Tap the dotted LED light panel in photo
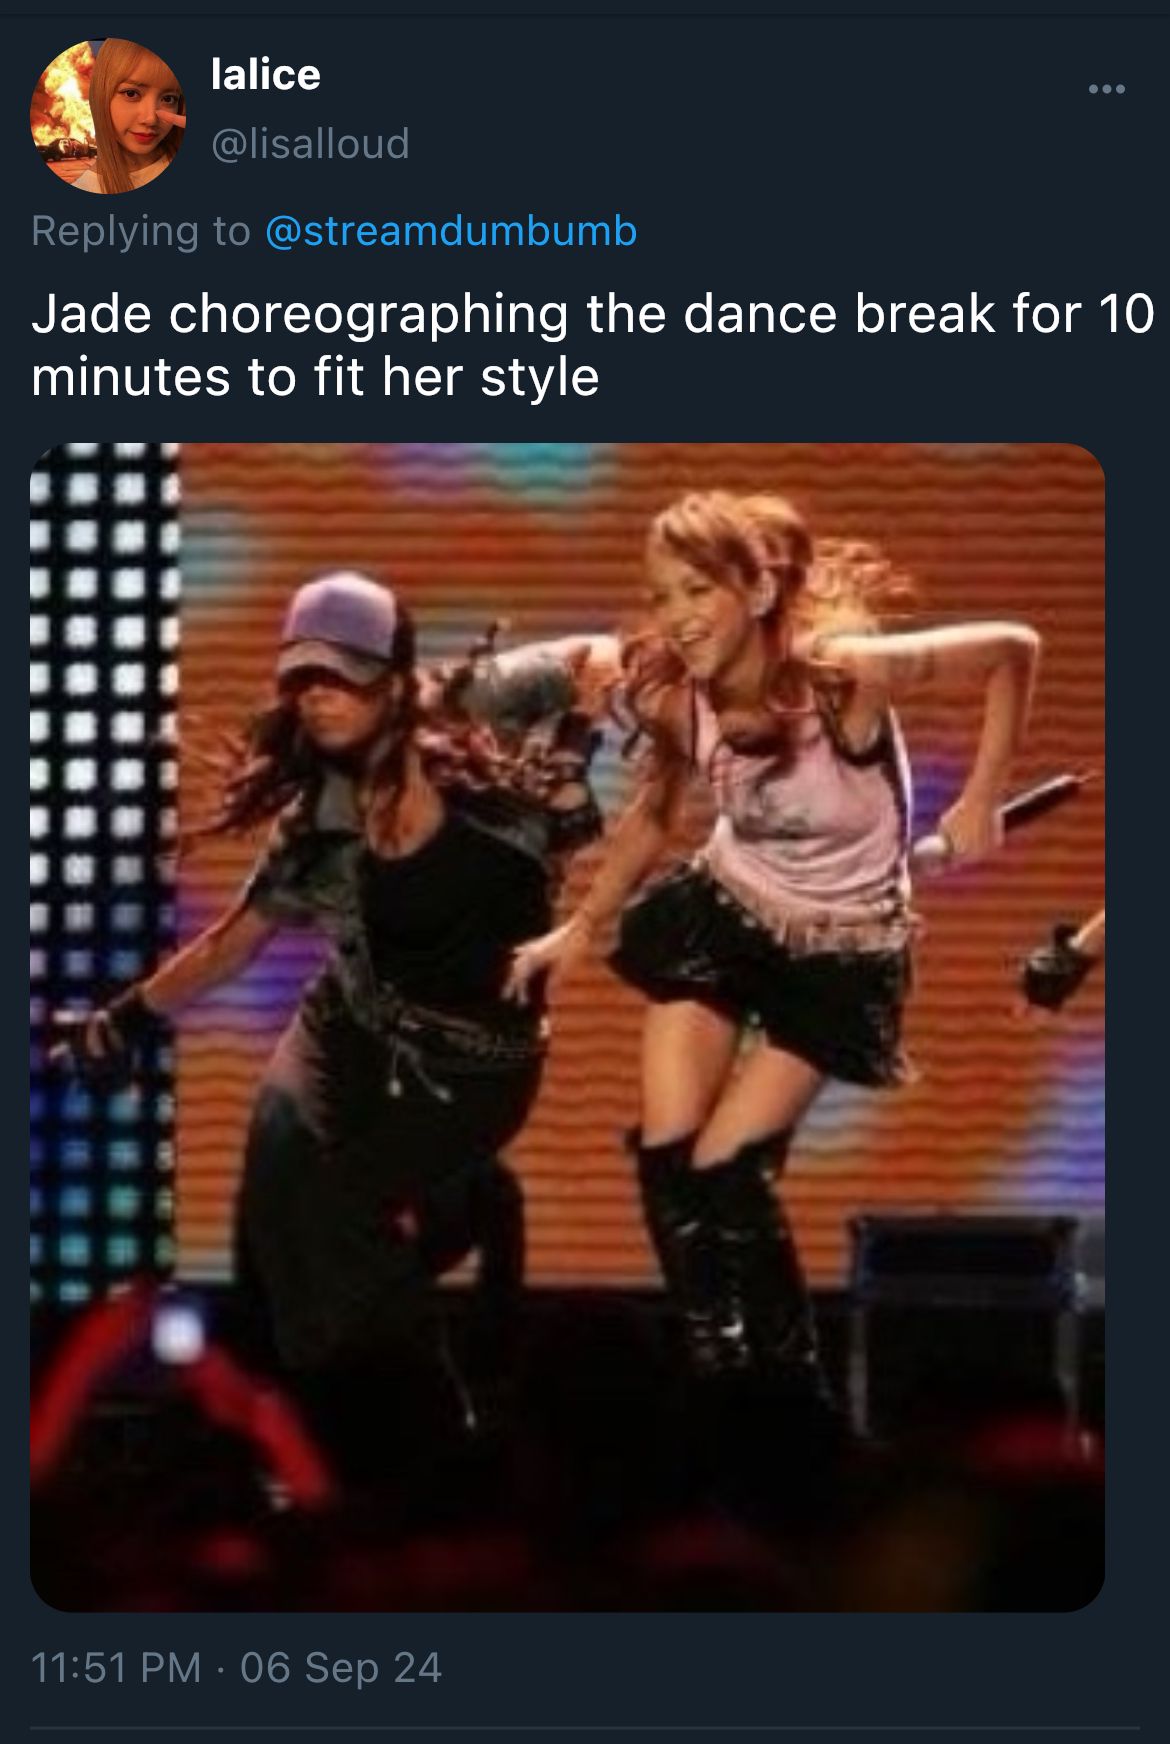The height and width of the screenshot is (1744, 1170). [100, 870]
